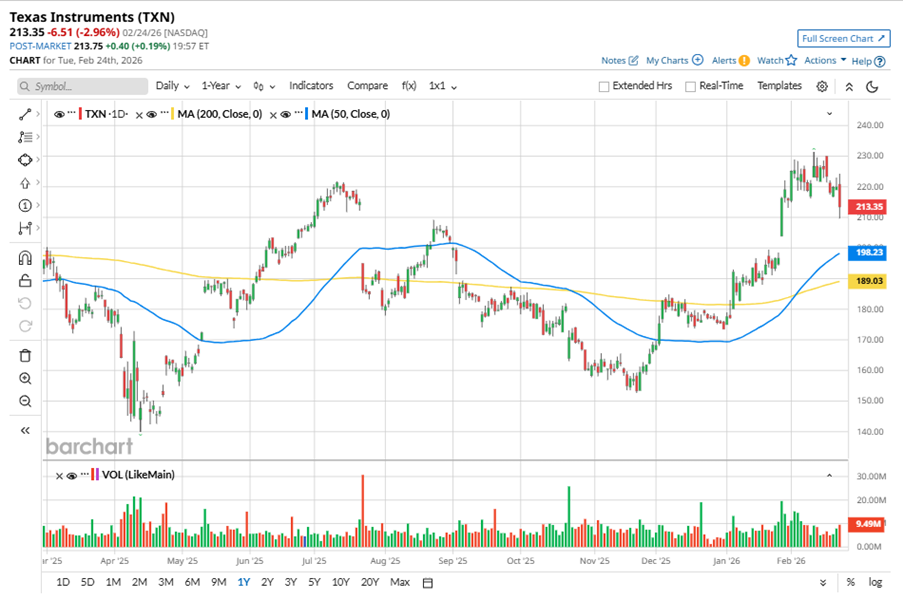Open the Daily interval dropdown
The image size is (903, 599).
pos(172,86)
